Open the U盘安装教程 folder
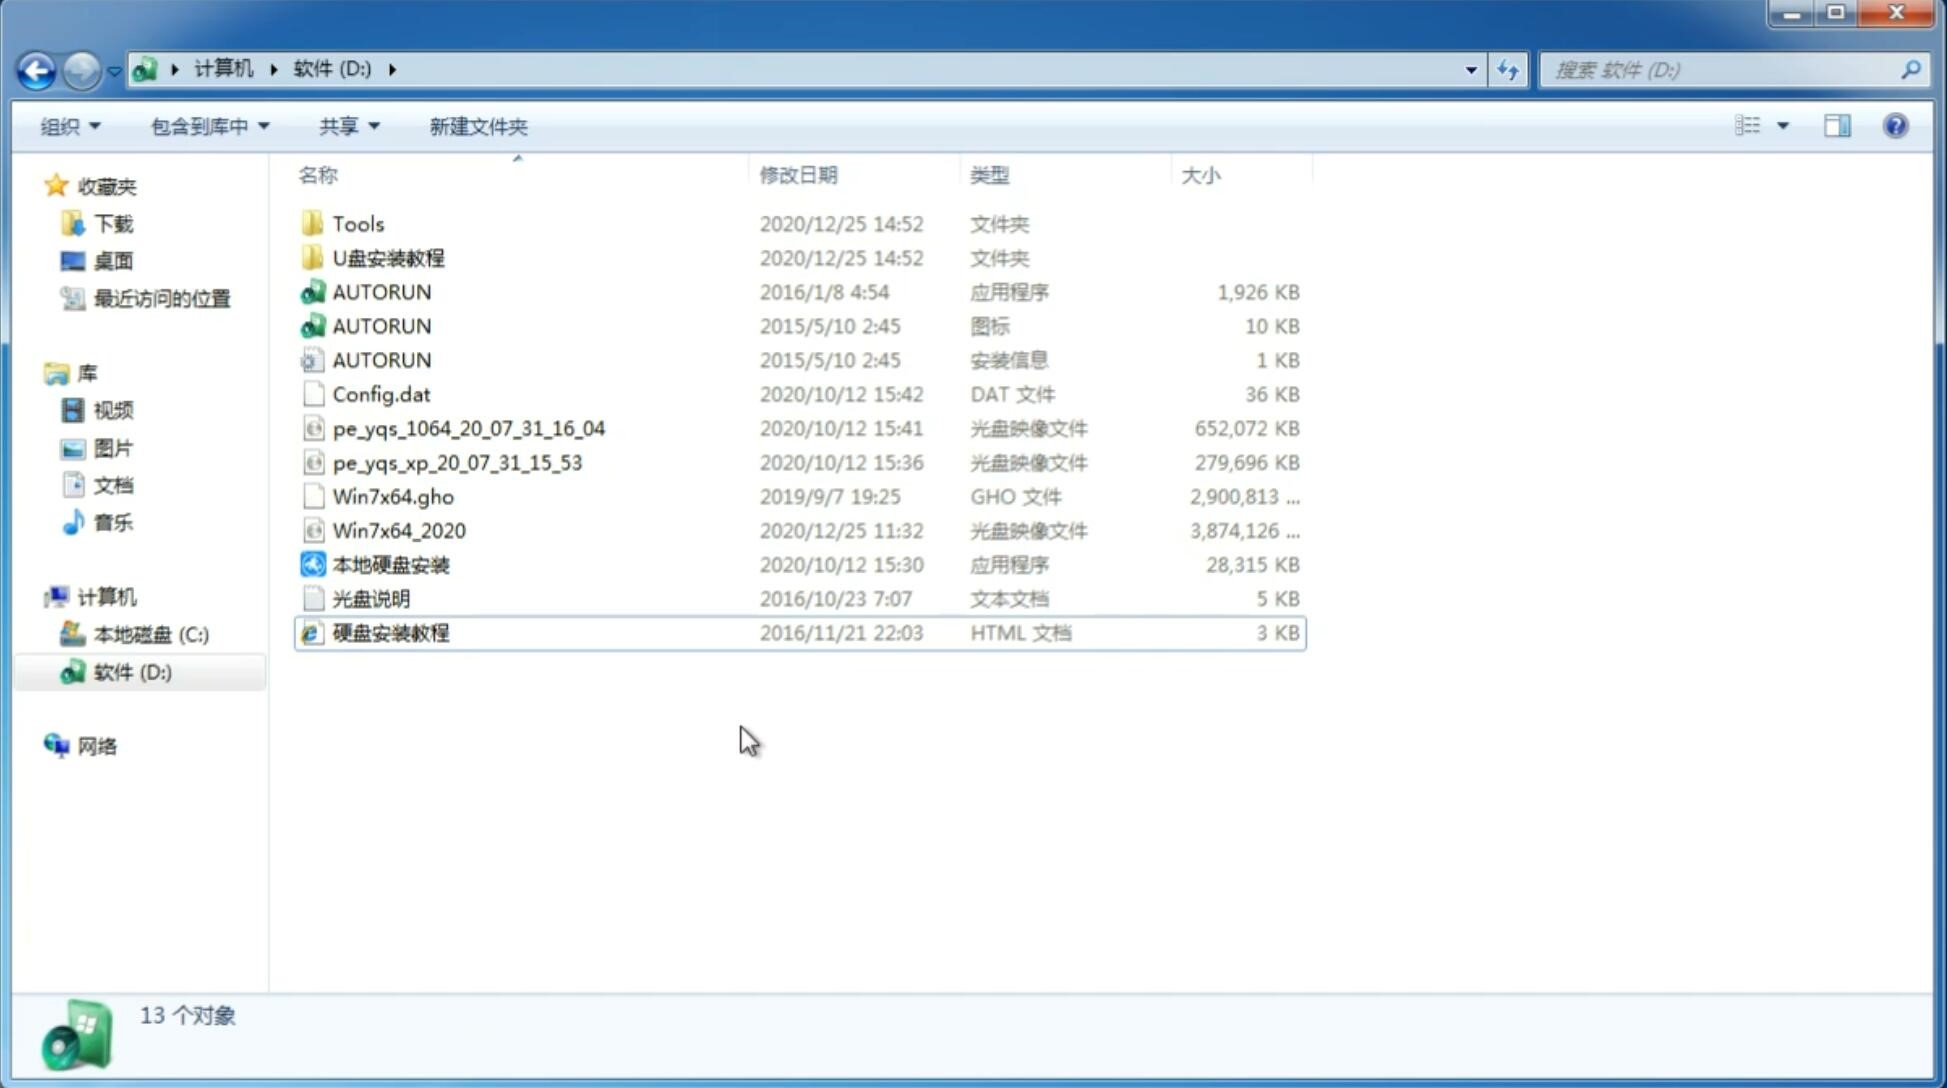The width and height of the screenshot is (1947, 1088). coord(388,257)
